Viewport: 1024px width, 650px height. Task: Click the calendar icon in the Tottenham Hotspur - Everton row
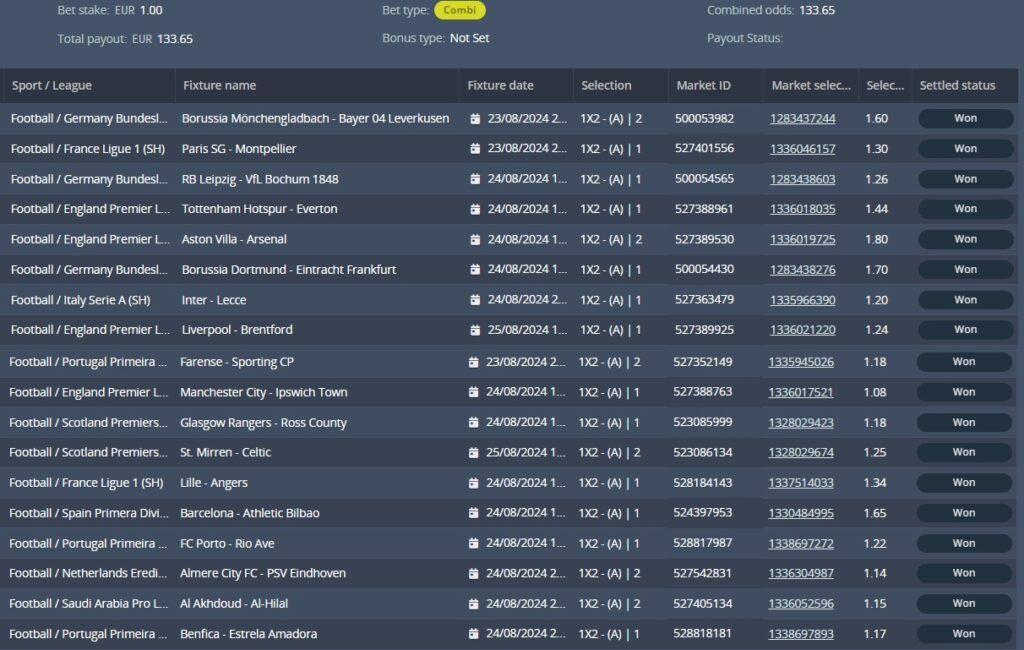(475, 209)
